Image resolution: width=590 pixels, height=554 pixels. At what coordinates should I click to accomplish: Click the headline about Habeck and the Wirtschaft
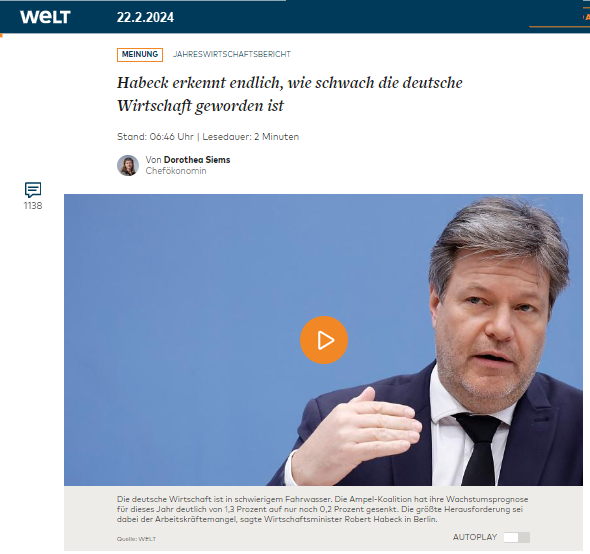290,94
